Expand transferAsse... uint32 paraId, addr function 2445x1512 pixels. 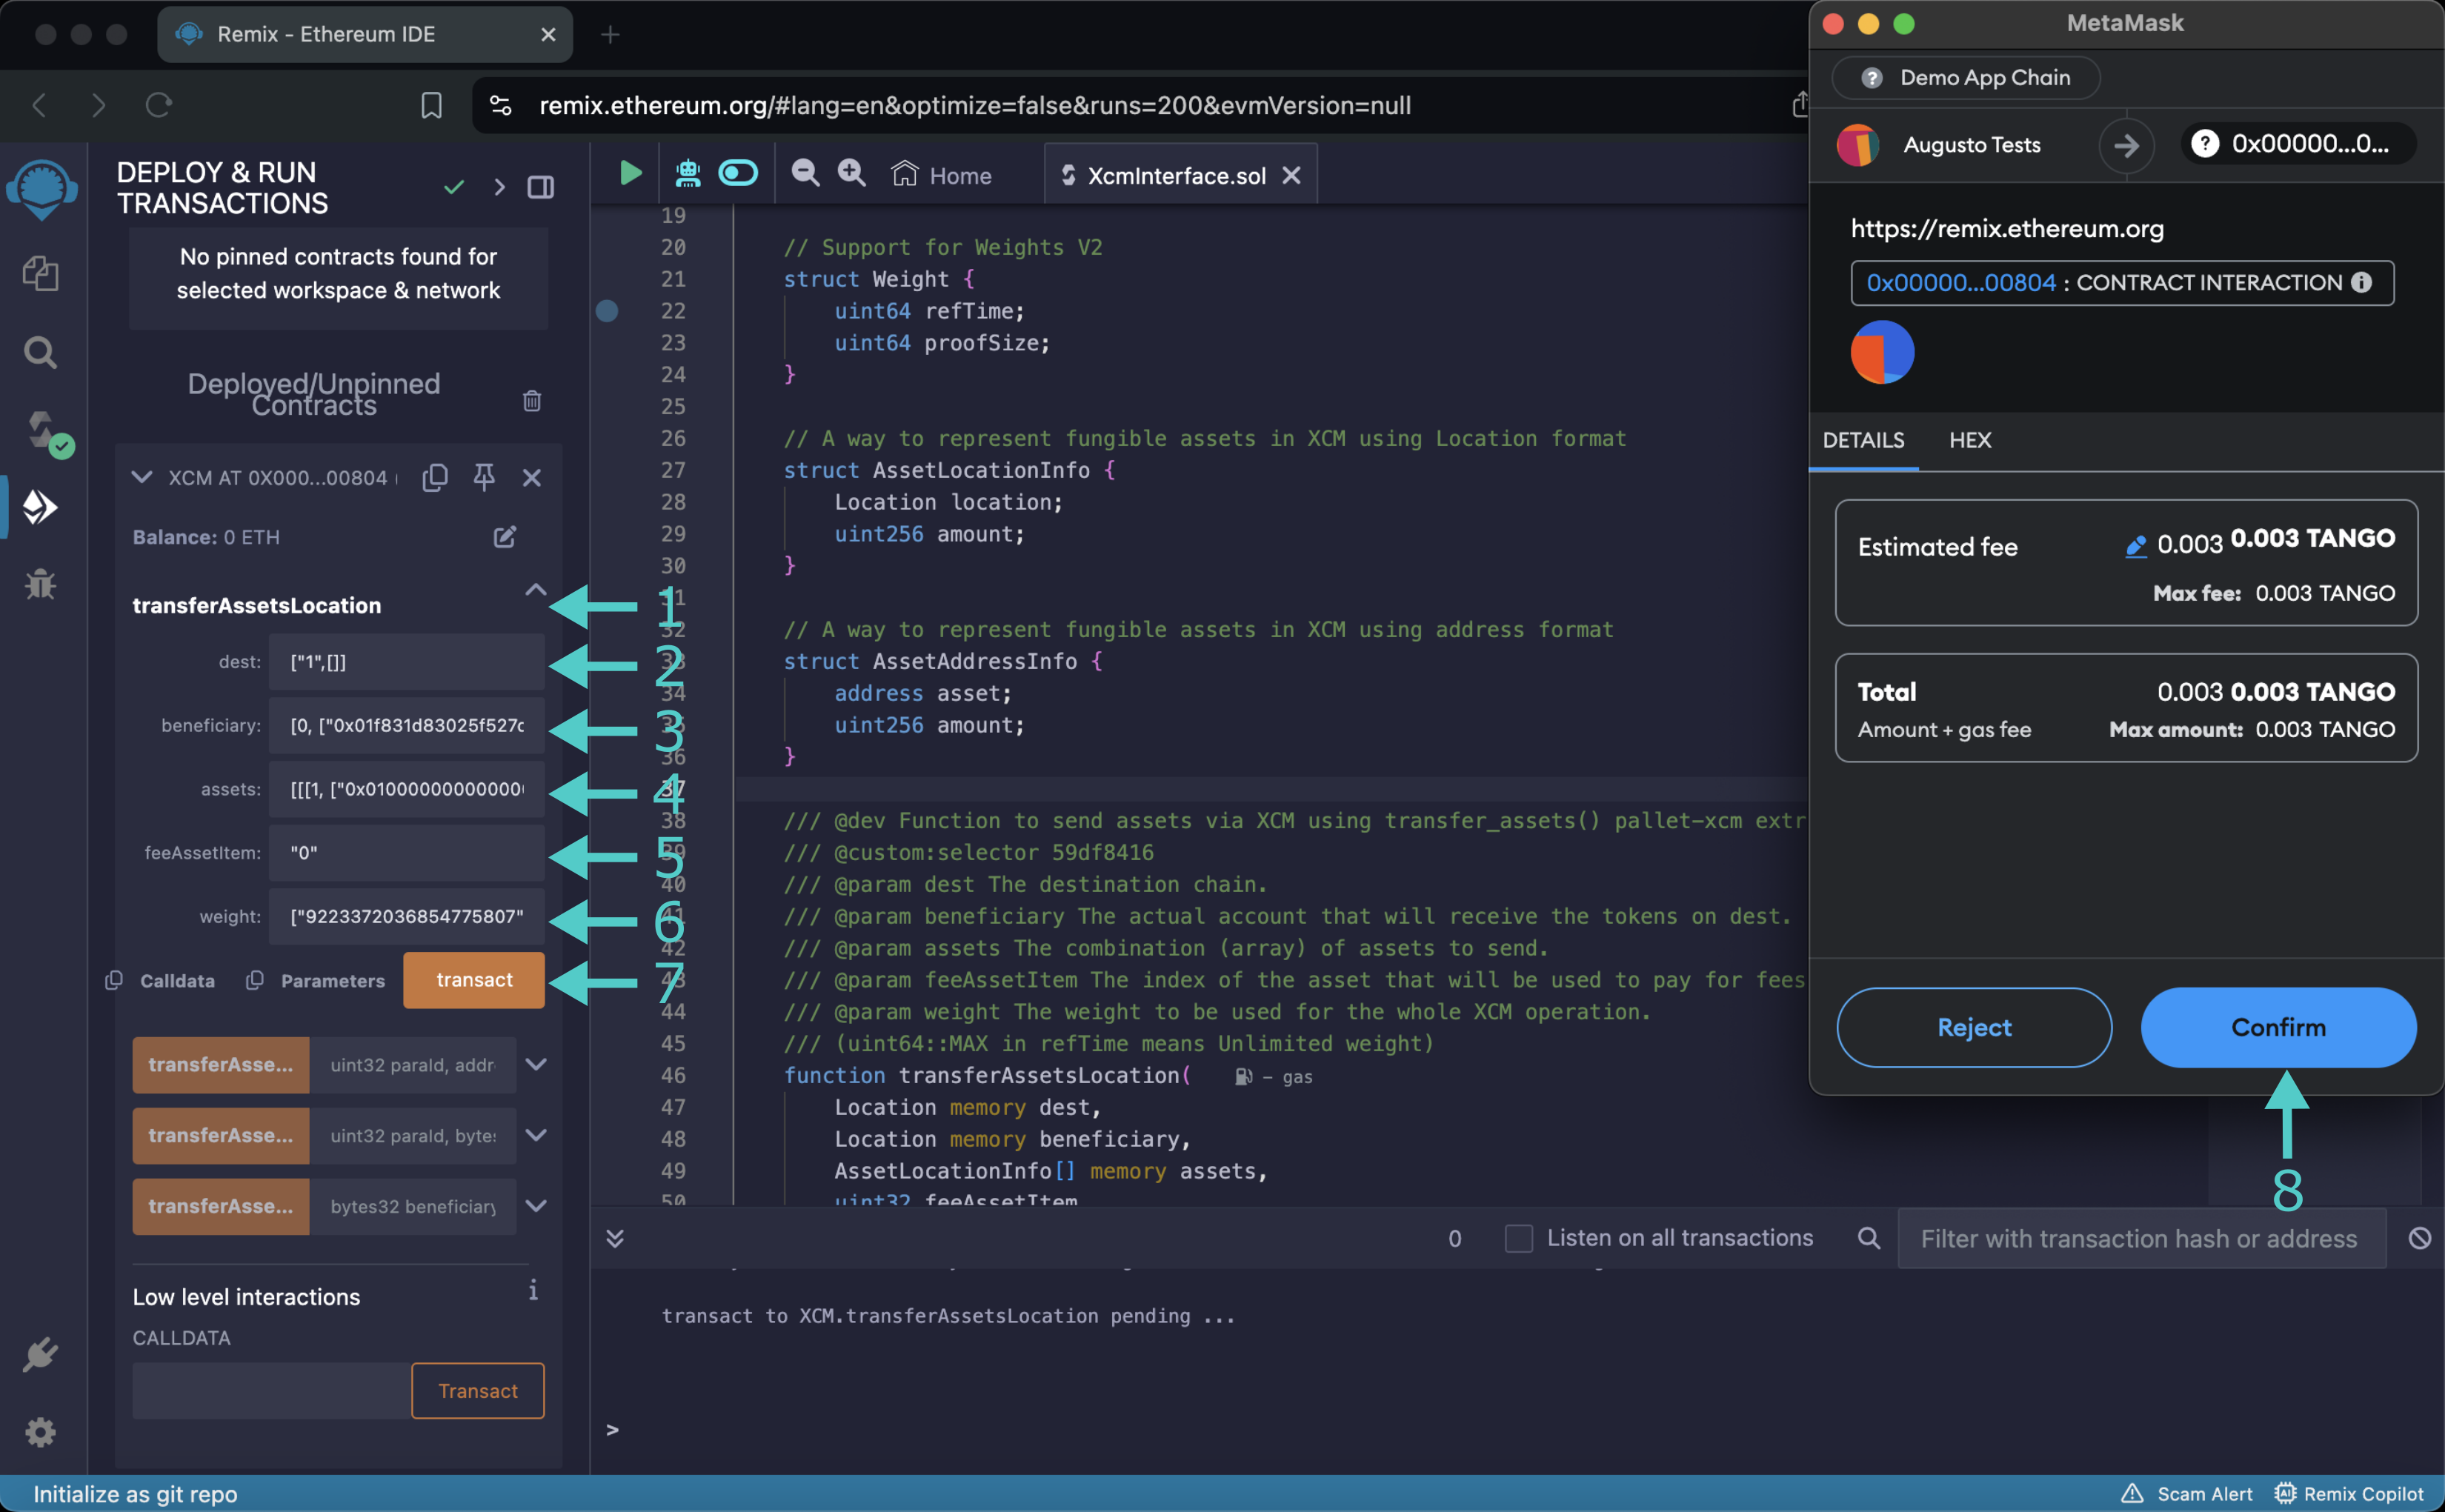coord(536,1065)
